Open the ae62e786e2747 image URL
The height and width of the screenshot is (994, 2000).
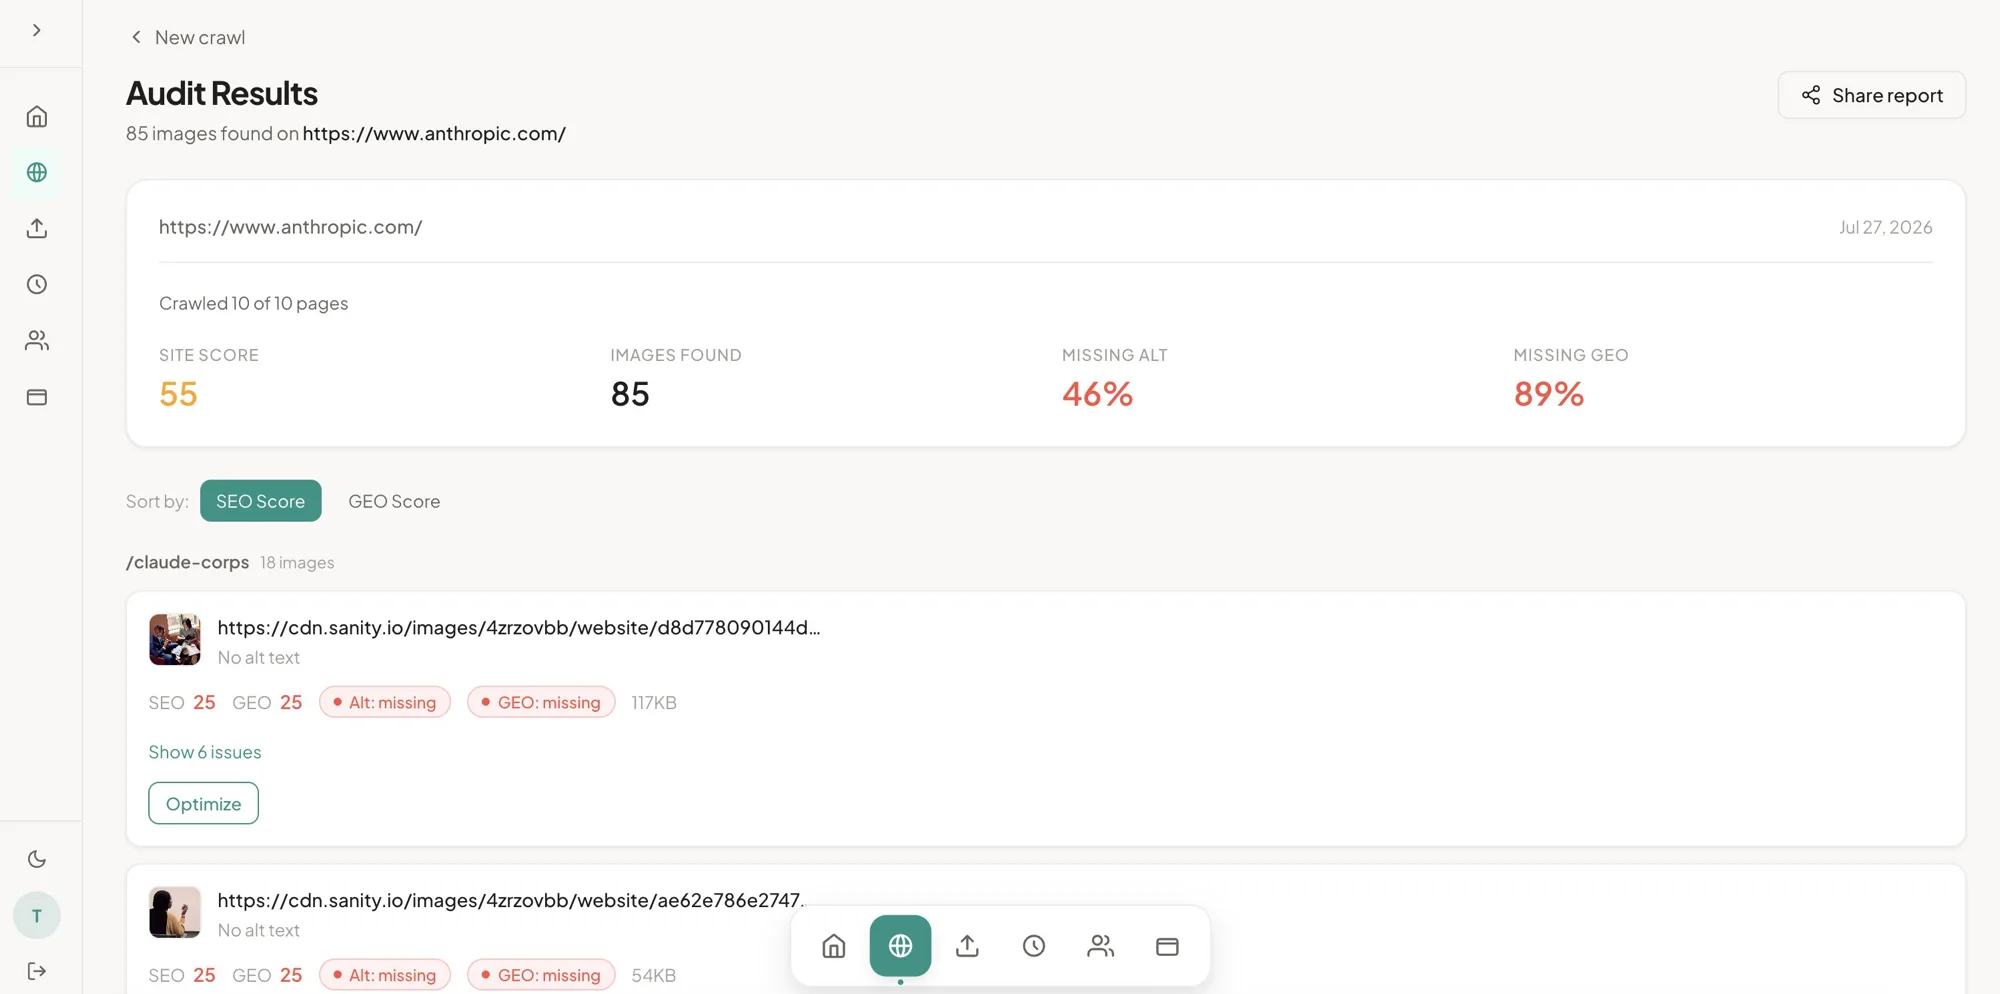coord(511,900)
